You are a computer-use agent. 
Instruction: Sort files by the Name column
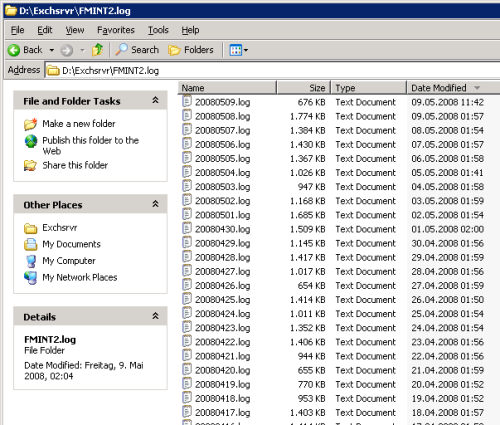[x=227, y=88]
